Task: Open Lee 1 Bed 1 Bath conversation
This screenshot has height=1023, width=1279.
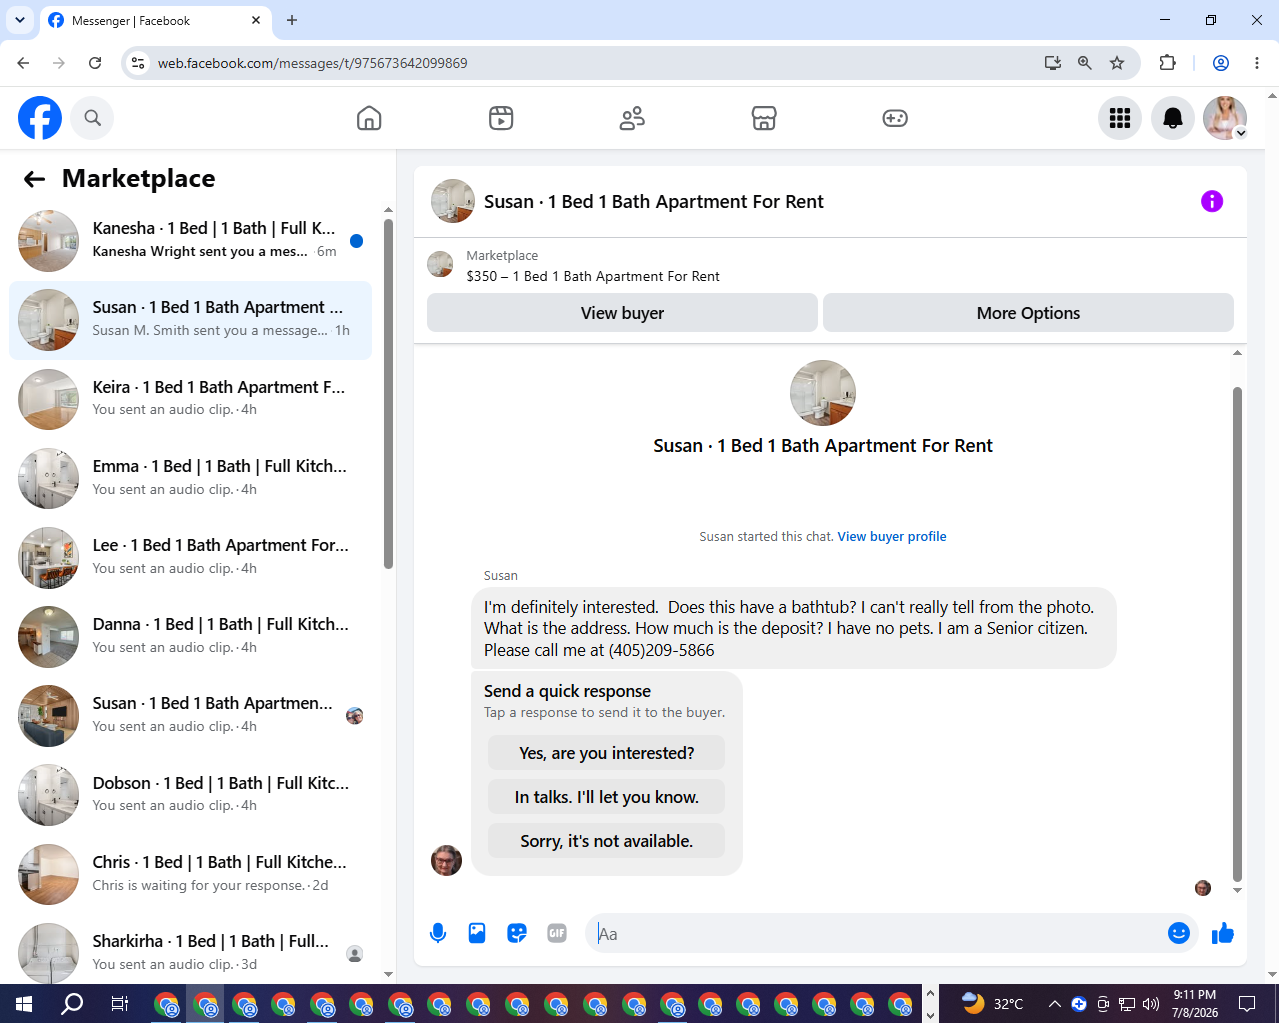Action: tap(190, 557)
